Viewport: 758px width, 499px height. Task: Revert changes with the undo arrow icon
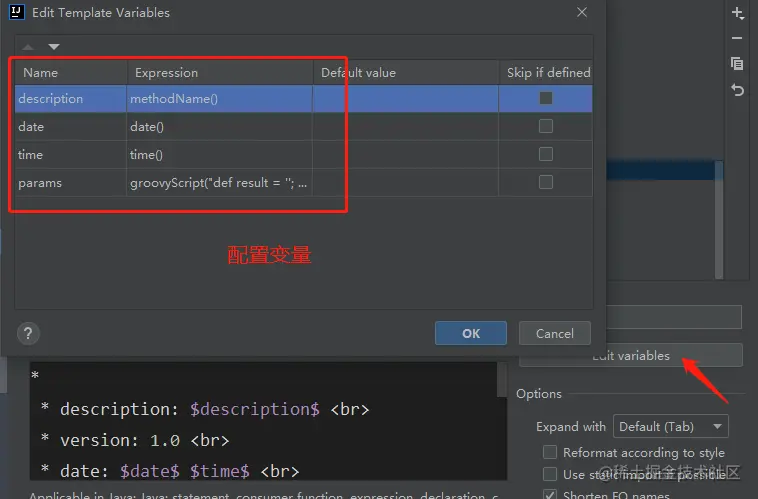tap(737, 89)
